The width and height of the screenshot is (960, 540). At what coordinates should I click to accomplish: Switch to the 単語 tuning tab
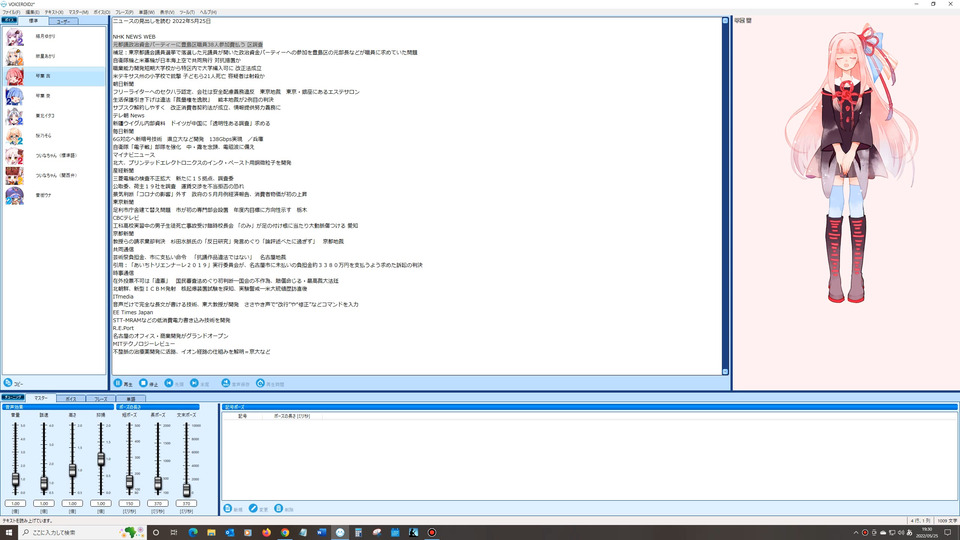pyautogui.click(x=130, y=399)
